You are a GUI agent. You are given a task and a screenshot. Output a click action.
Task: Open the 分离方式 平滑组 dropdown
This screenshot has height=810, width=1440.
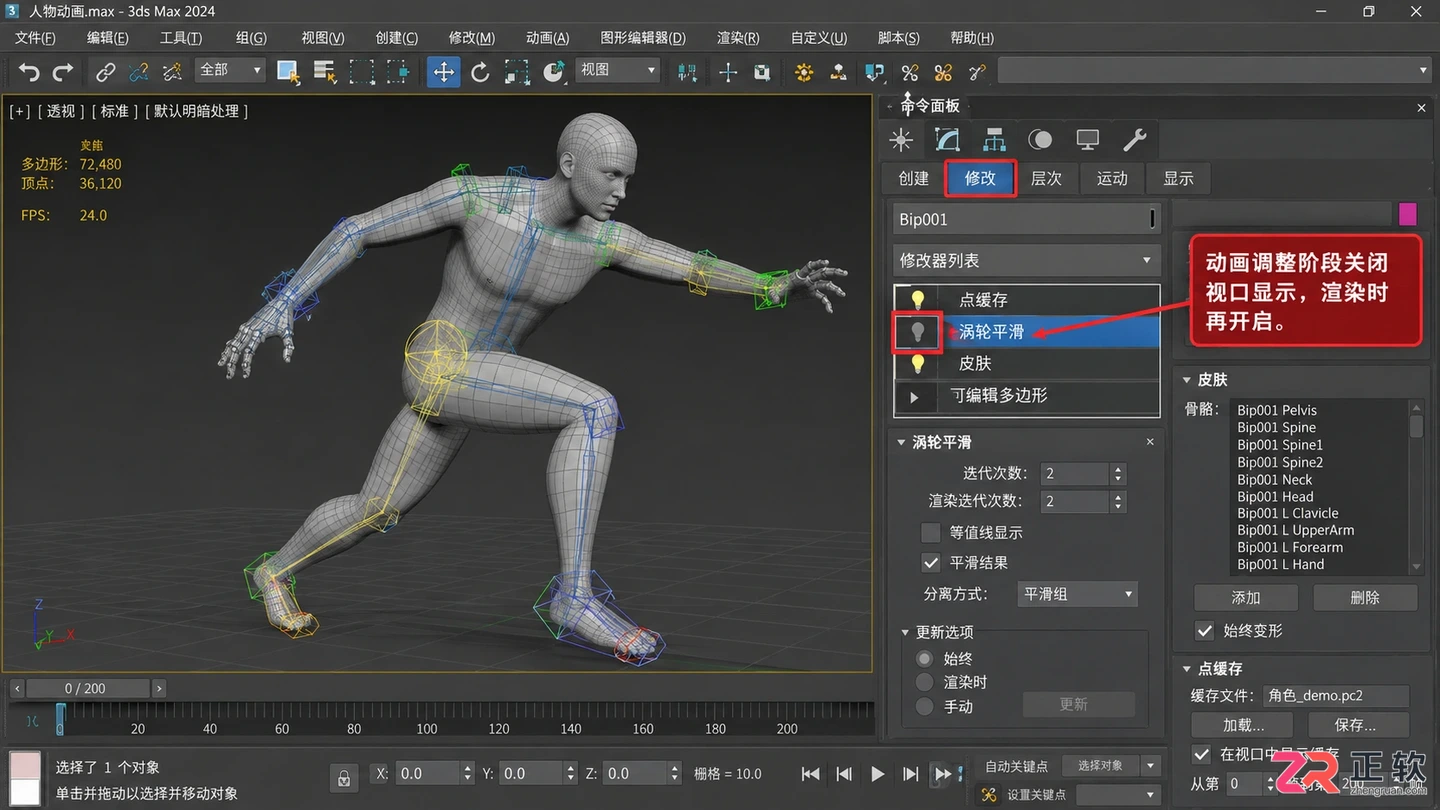click(x=1077, y=594)
